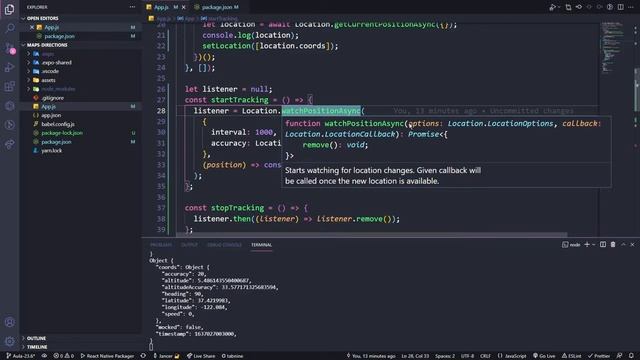Split the editor to the right
The image size is (640, 360).
620,7
